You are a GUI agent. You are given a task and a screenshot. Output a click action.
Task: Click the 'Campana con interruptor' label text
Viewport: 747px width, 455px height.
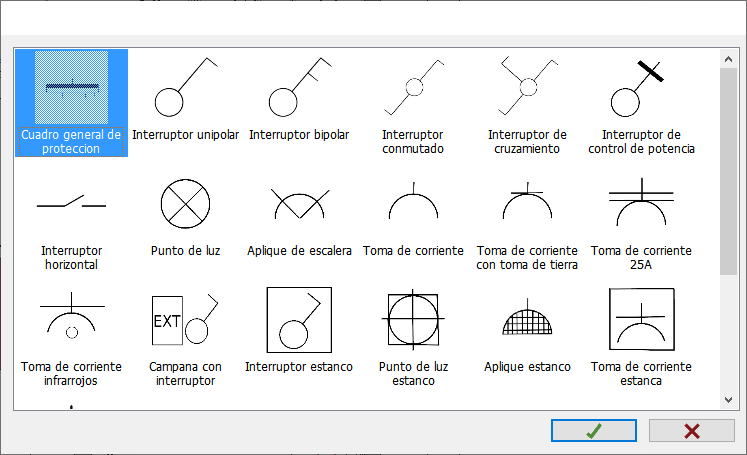click(185, 374)
